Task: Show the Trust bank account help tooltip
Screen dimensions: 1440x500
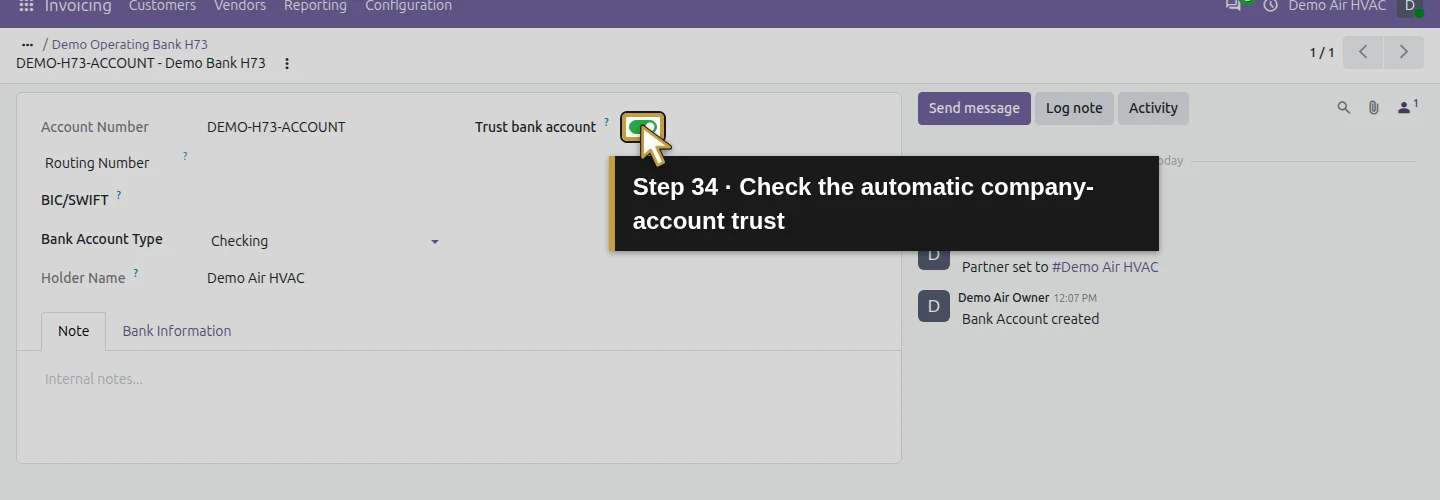Action: 606,122
